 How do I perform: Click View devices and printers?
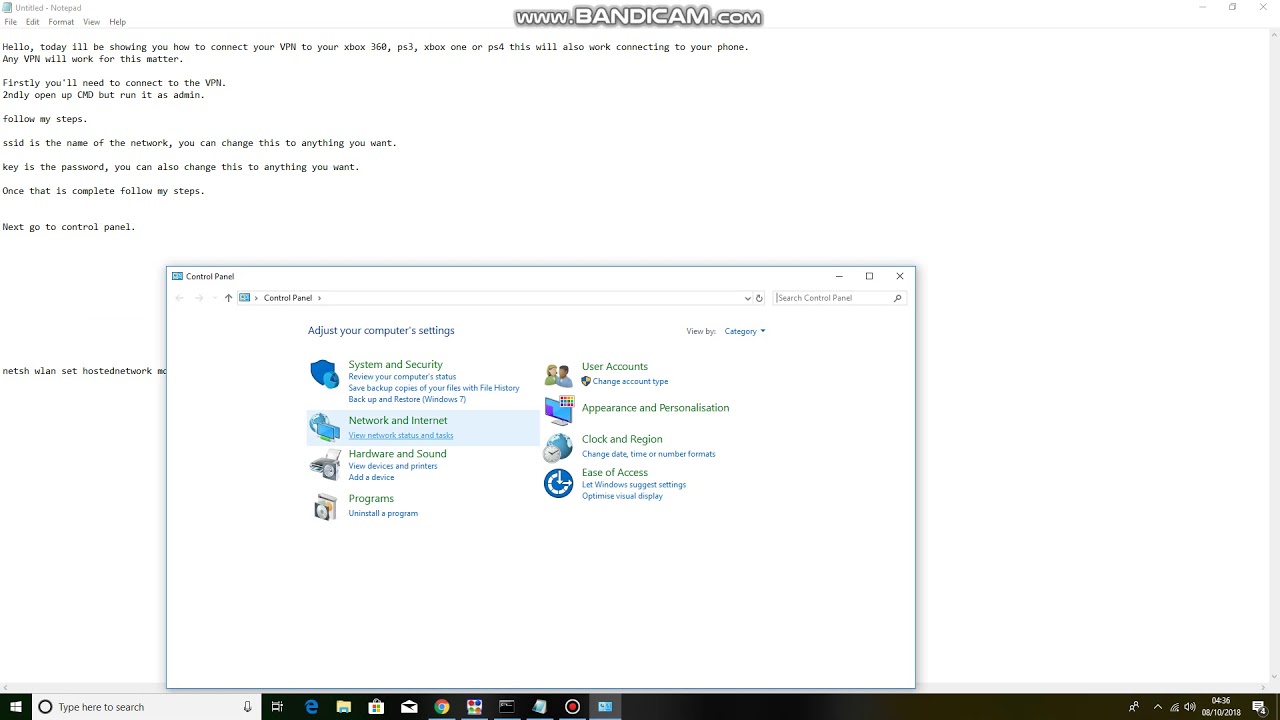coord(393,466)
